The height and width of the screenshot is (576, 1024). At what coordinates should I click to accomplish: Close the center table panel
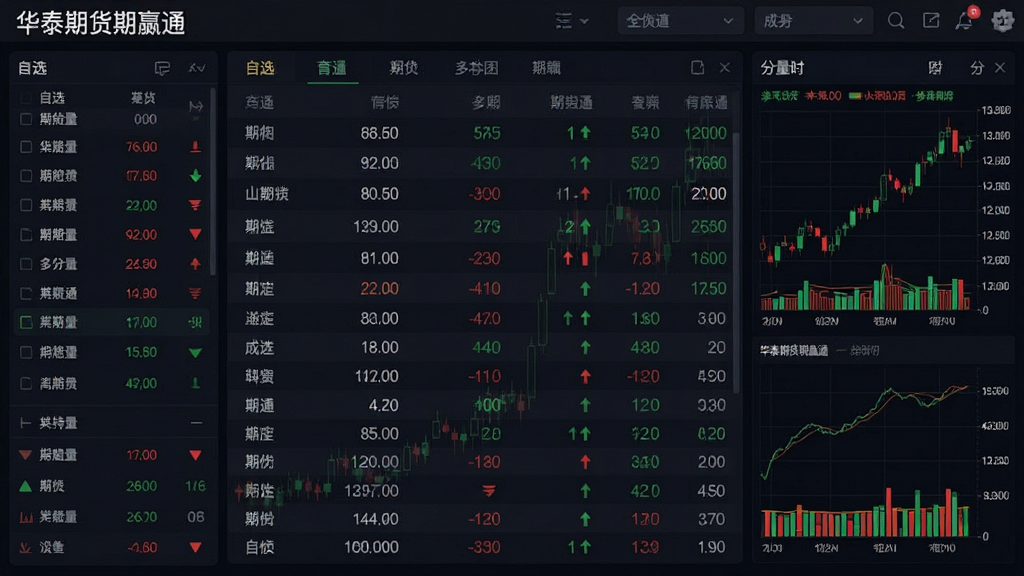coord(724,68)
